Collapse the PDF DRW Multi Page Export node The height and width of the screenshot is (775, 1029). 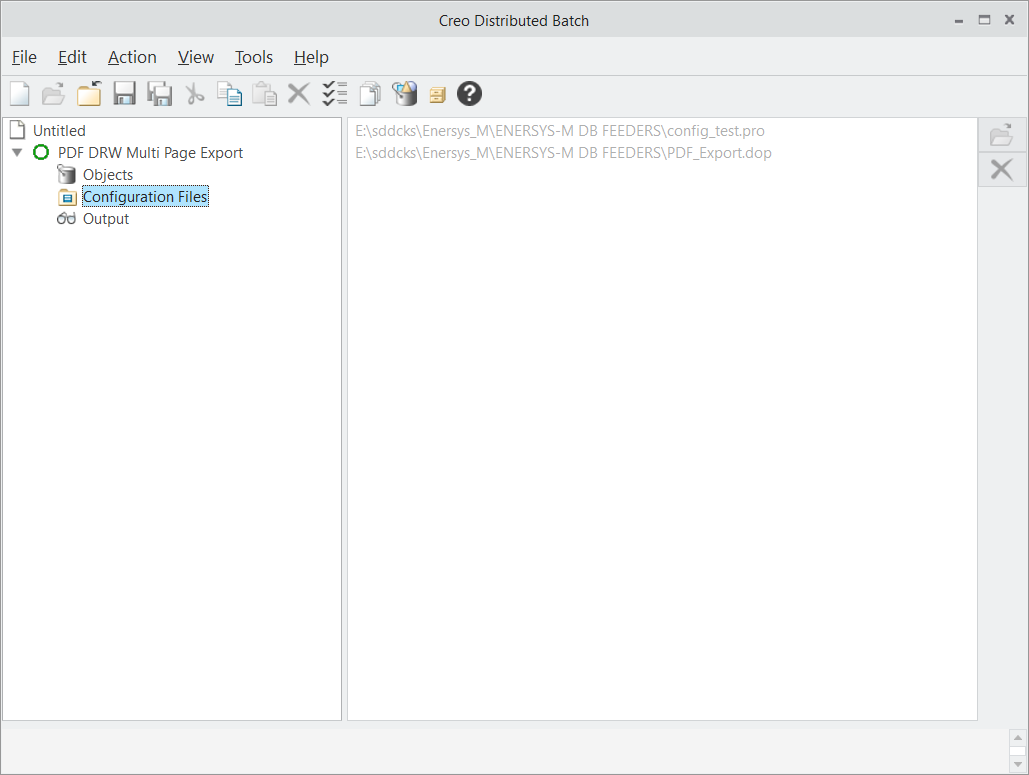tap(17, 152)
